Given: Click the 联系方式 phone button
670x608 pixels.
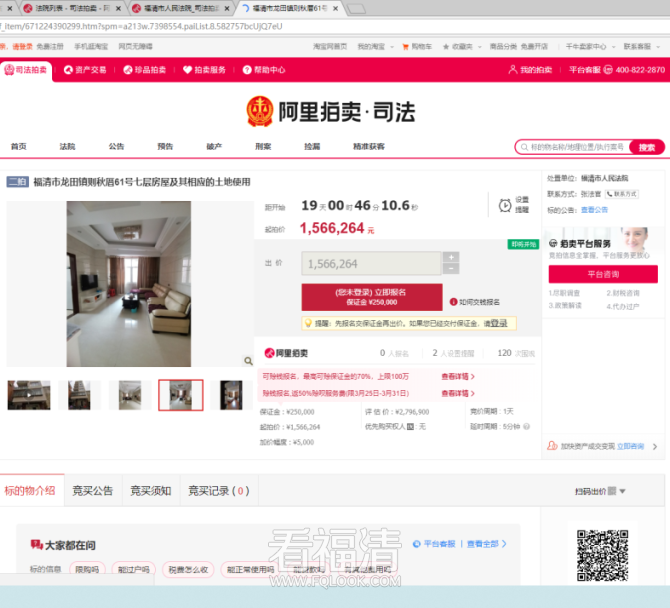Looking at the screenshot, I should click(622, 194).
